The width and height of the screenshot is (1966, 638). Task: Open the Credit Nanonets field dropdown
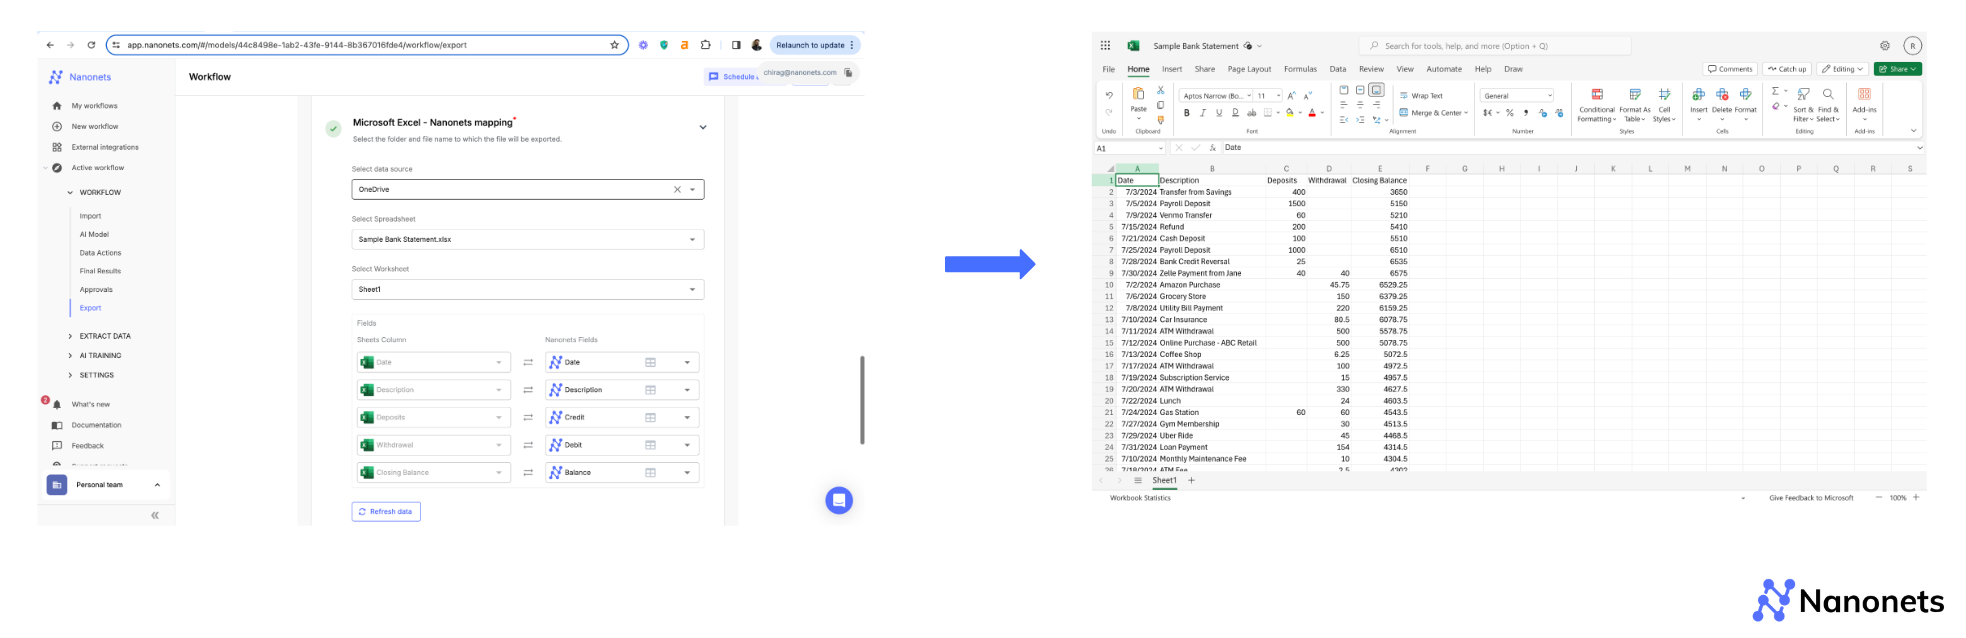click(x=687, y=418)
